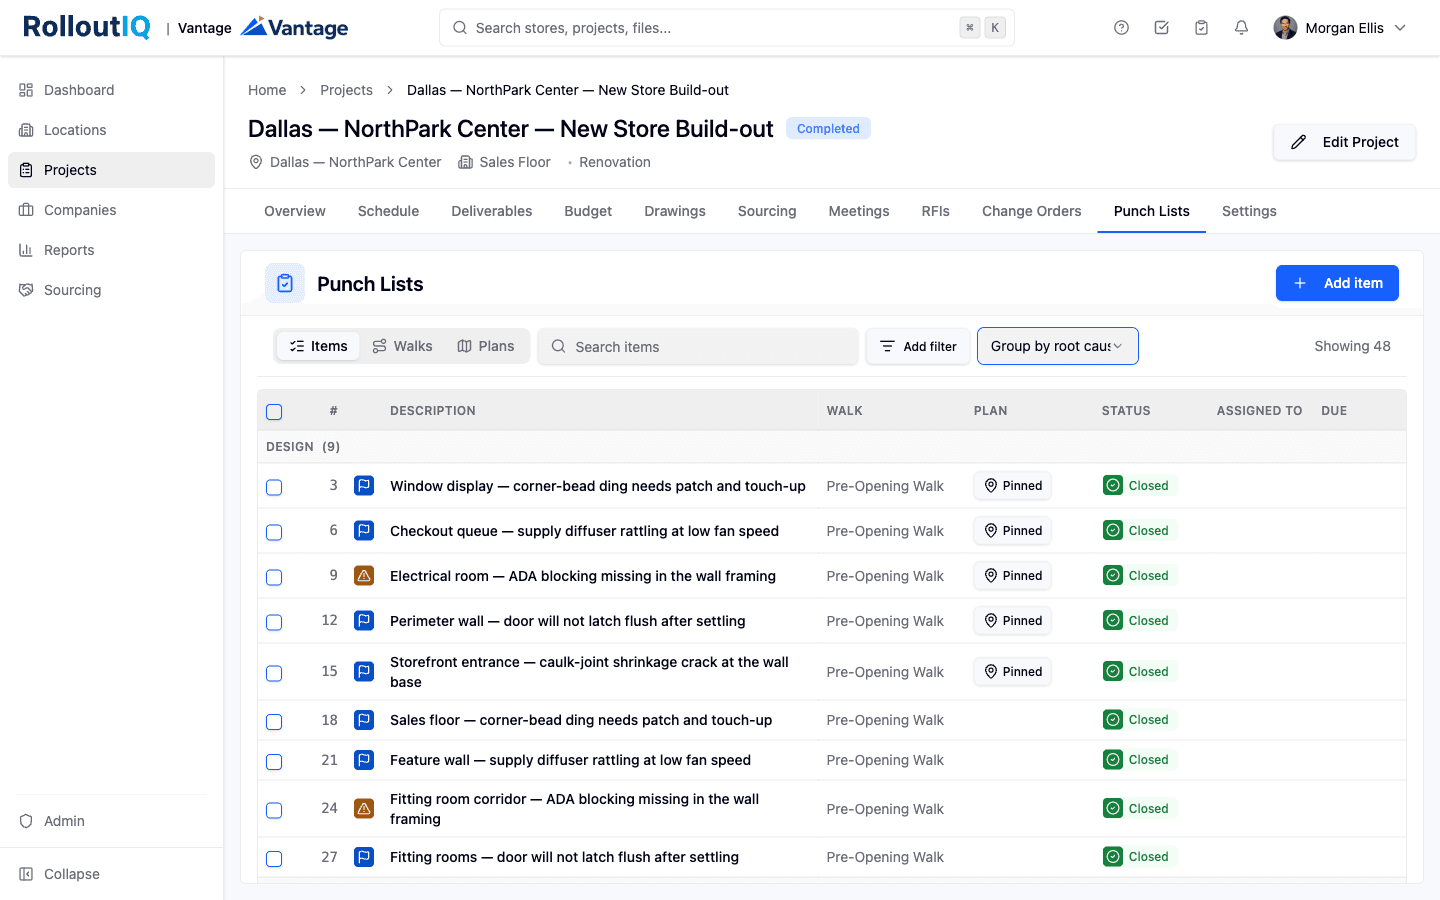
Task: Open the Group by root cause dropdown
Action: pos(1057,346)
